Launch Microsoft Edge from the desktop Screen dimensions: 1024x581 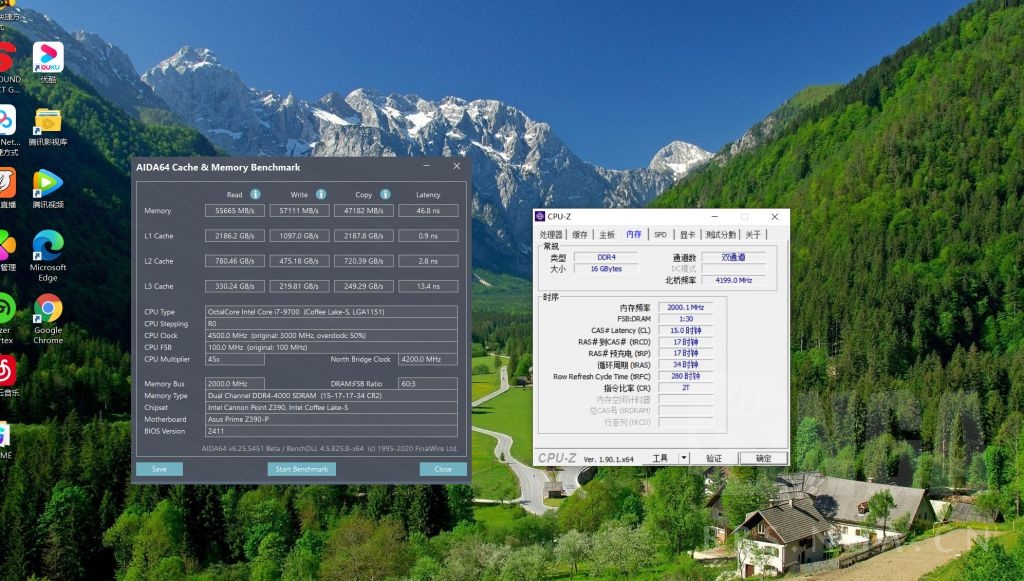click(47, 246)
